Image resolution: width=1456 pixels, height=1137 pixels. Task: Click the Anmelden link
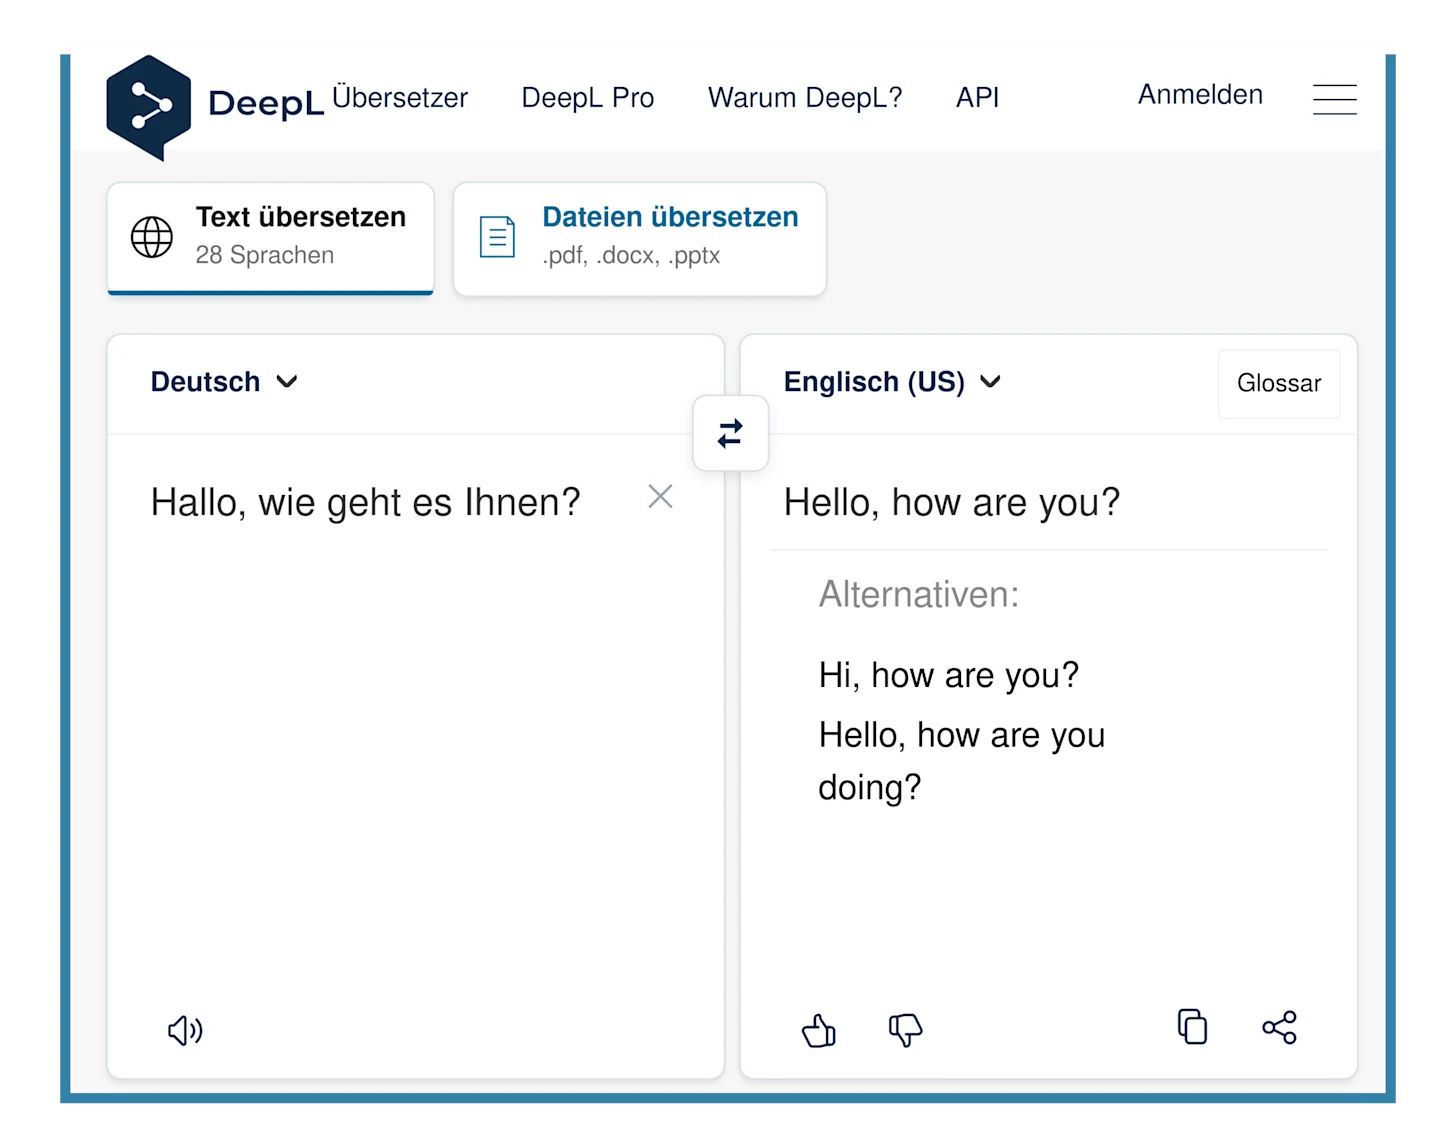coord(1200,95)
